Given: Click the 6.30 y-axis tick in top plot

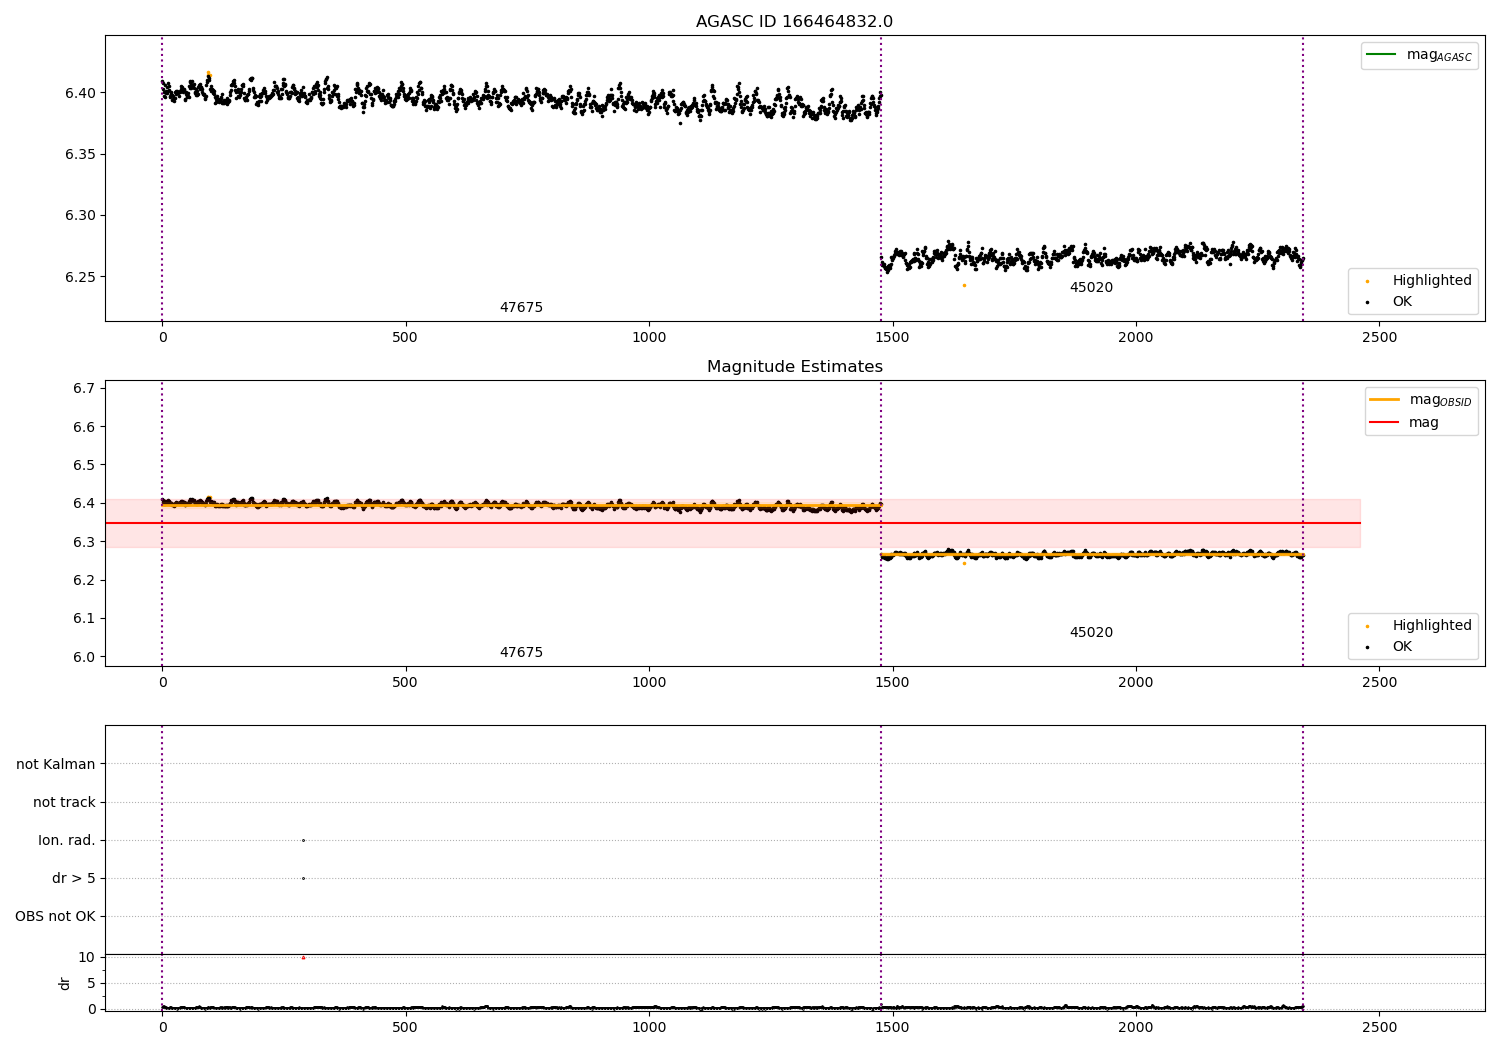Looking at the screenshot, I should (81, 215).
